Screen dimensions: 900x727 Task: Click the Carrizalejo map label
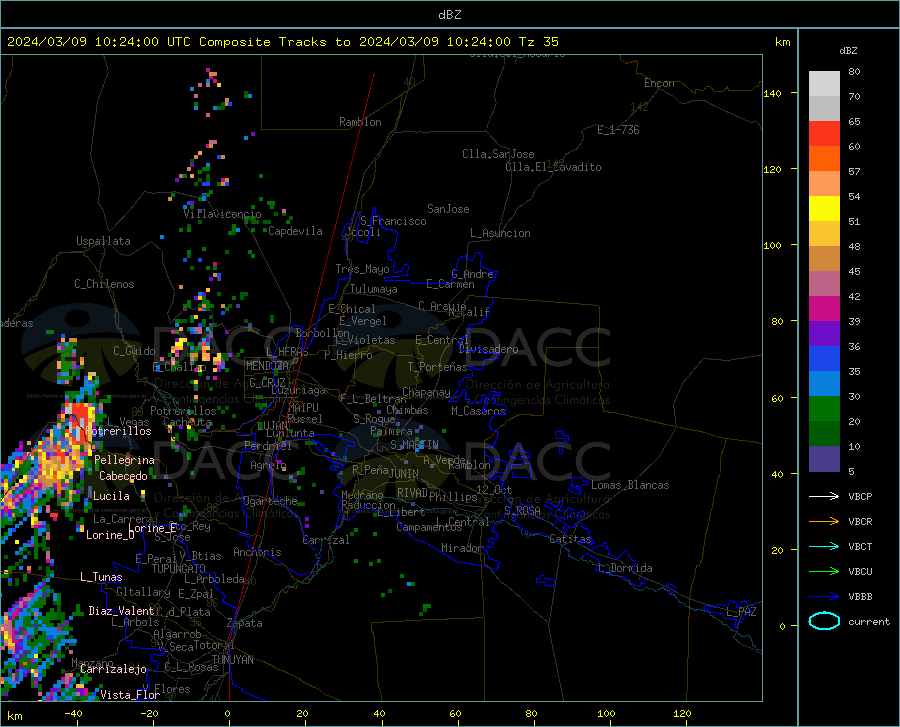113,669
